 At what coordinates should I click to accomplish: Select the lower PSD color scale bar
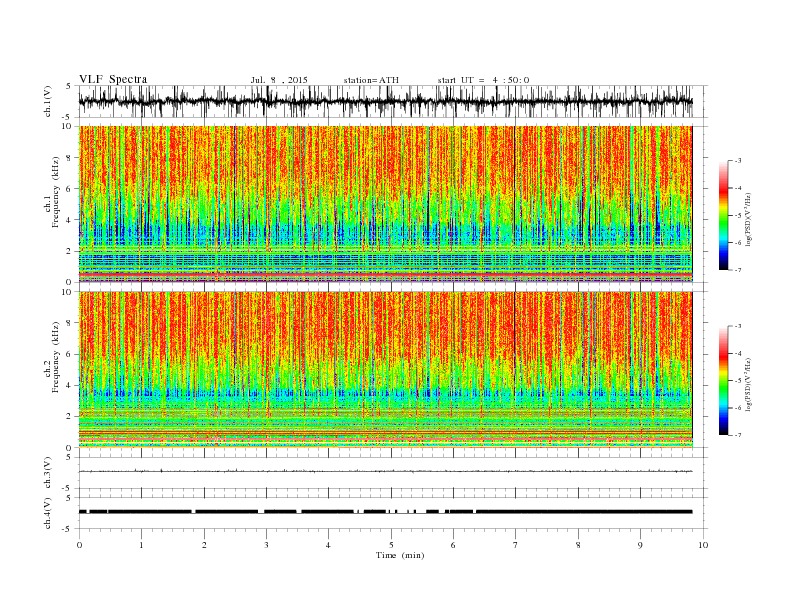pyautogui.click(x=723, y=380)
